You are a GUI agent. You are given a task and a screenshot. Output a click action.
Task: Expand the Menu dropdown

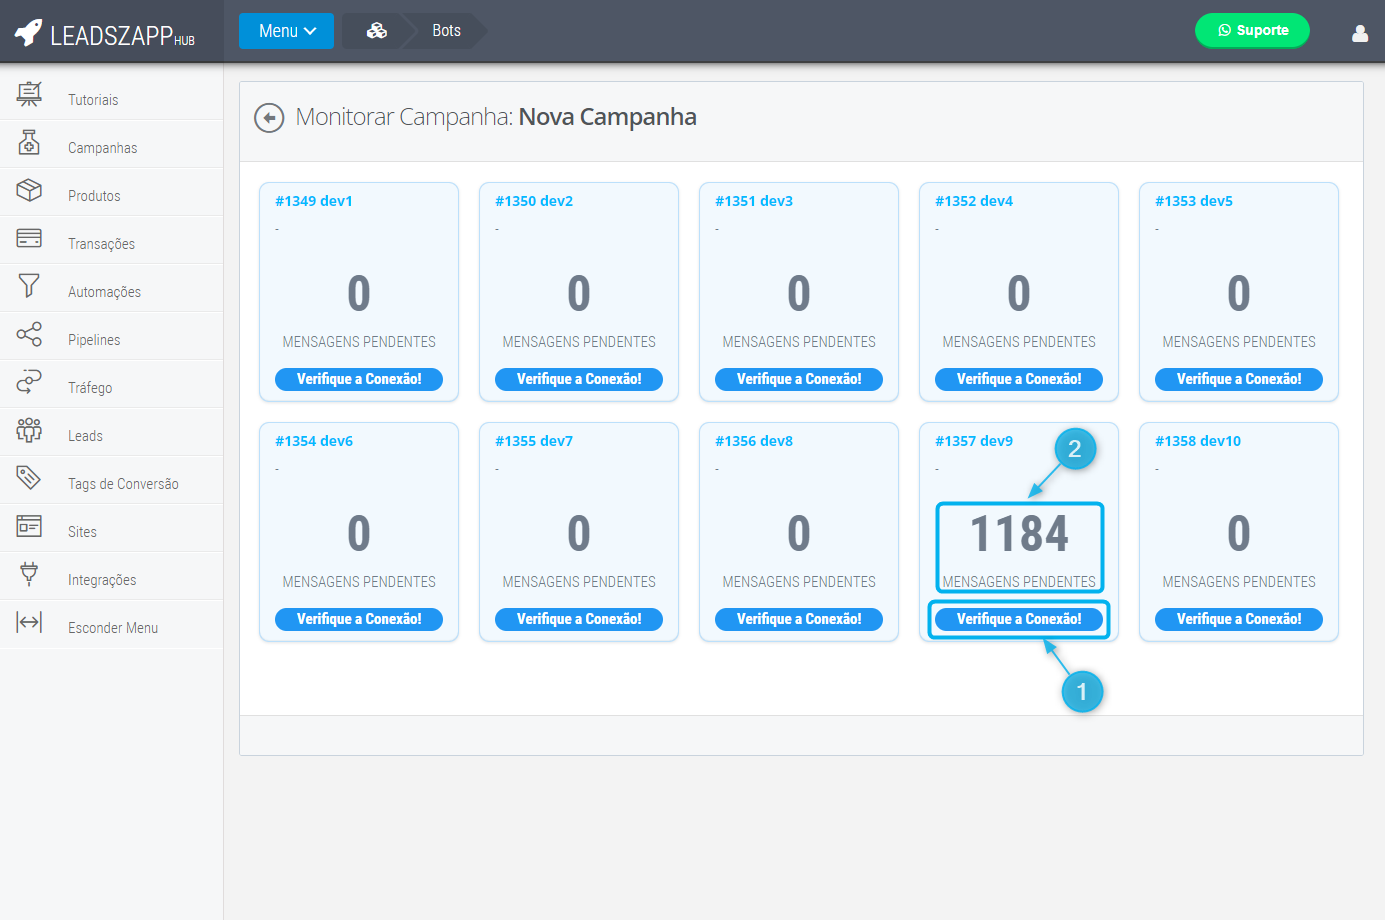coord(287,31)
